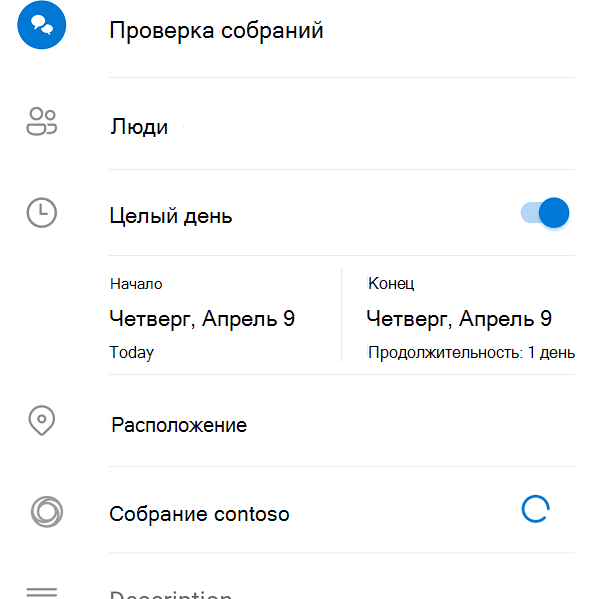Click the clock icon beside Целый день
The width and height of the screenshot is (599, 599).
click(42, 213)
